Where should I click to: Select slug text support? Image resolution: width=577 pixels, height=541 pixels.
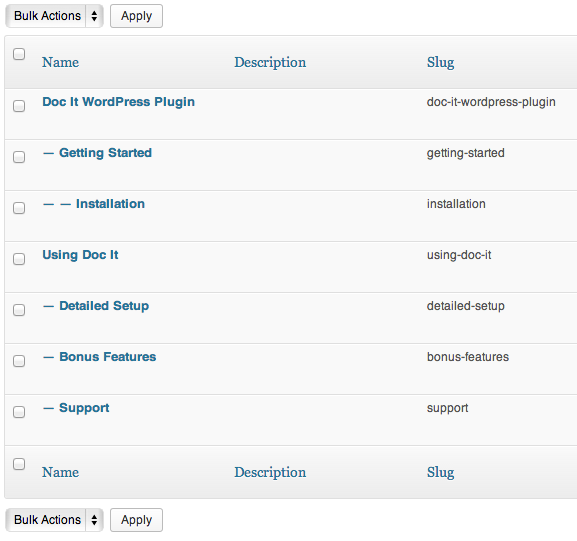pyautogui.click(x=447, y=409)
